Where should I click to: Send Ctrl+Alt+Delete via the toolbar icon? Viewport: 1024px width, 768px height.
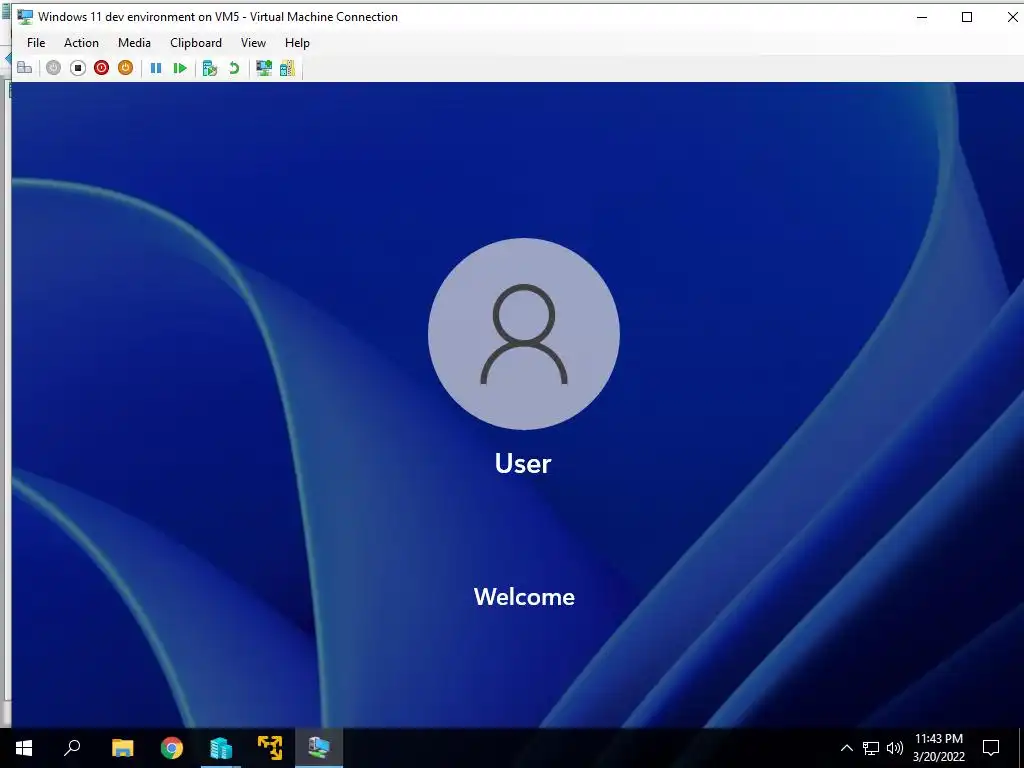(x=25, y=68)
